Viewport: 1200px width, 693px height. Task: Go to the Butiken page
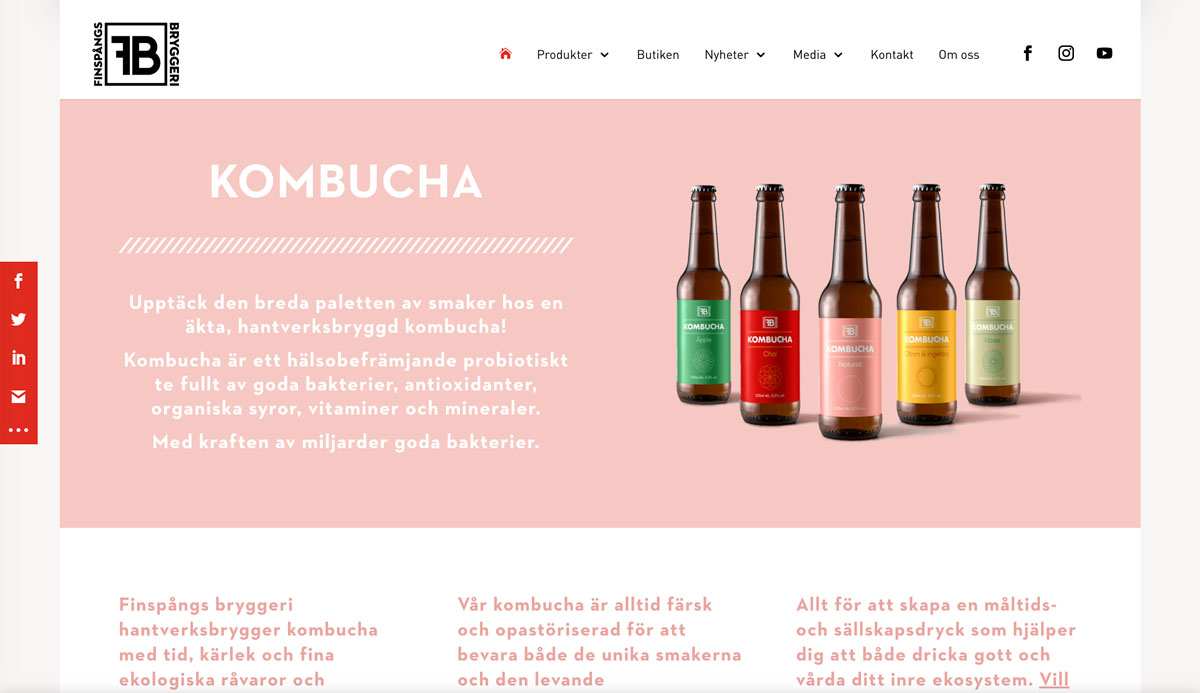tap(658, 55)
